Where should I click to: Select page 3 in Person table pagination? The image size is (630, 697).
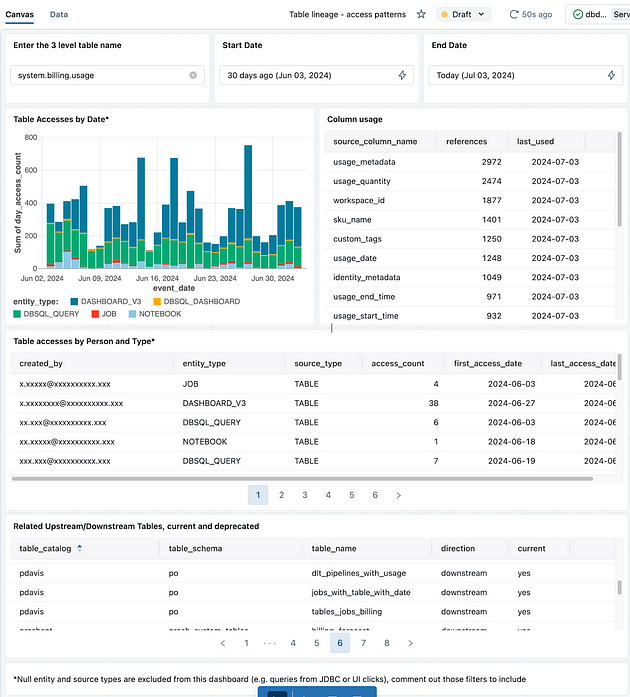coord(305,495)
